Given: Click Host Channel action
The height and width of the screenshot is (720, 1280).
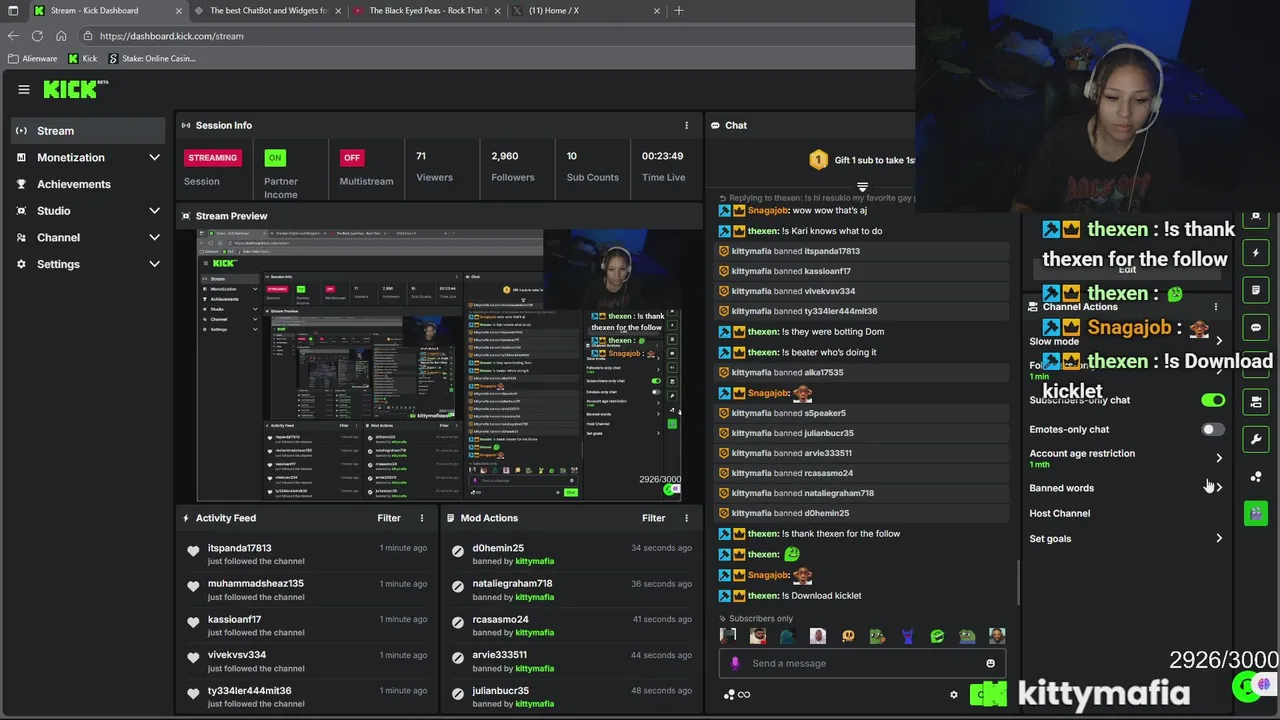Looking at the screenshot, I should pos(1060,513).
